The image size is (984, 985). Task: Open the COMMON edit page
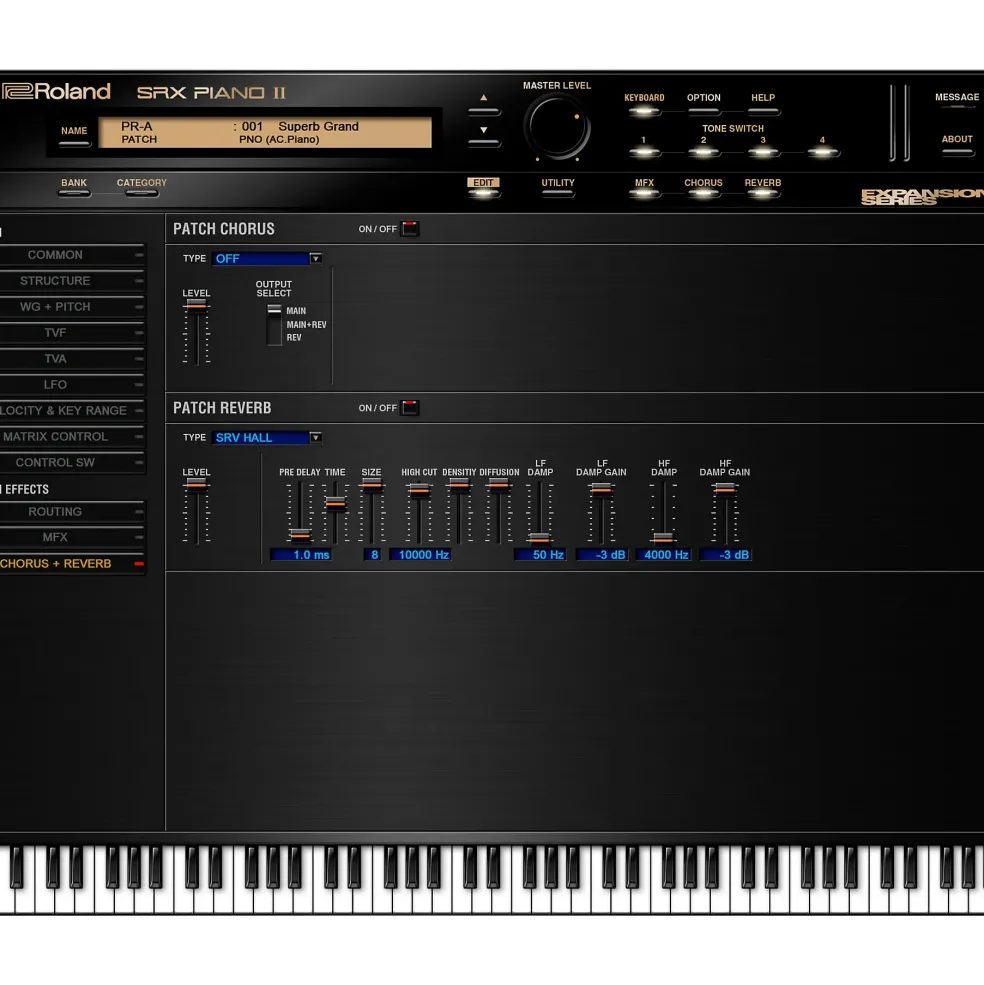coord(72,255)
